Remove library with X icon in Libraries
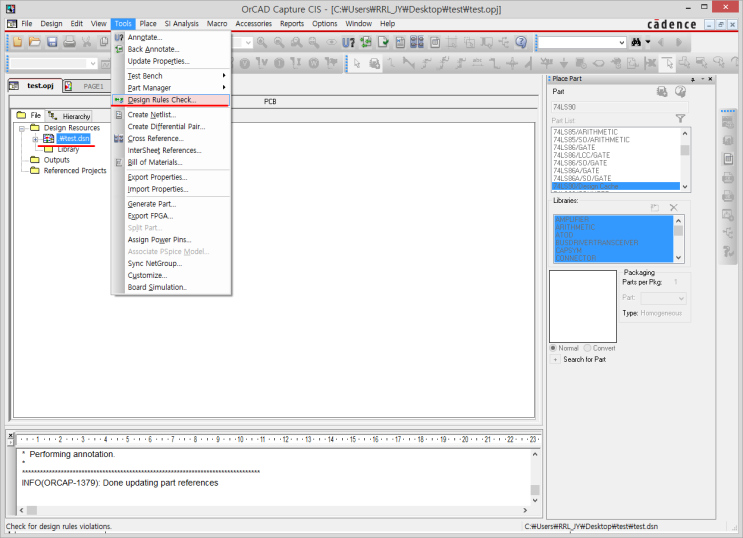The width and height of the screenshot is (743, 538). point(673,208)
